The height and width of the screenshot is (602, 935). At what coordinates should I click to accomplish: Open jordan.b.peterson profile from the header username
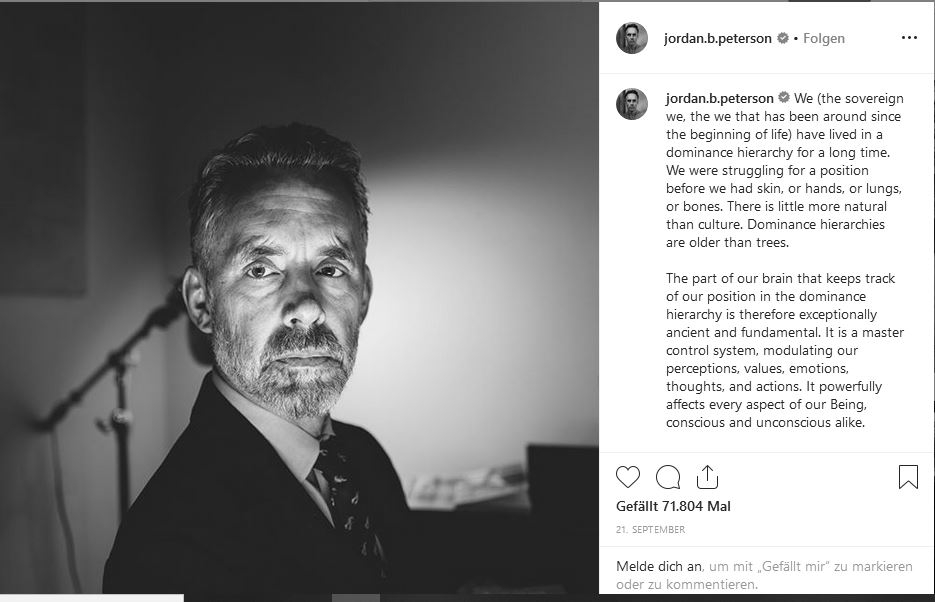pos(717,38)
